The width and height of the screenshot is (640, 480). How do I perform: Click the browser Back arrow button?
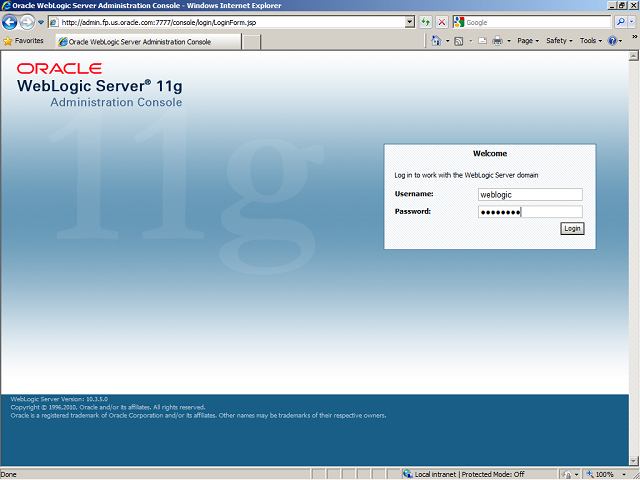[x=11, y=21]
